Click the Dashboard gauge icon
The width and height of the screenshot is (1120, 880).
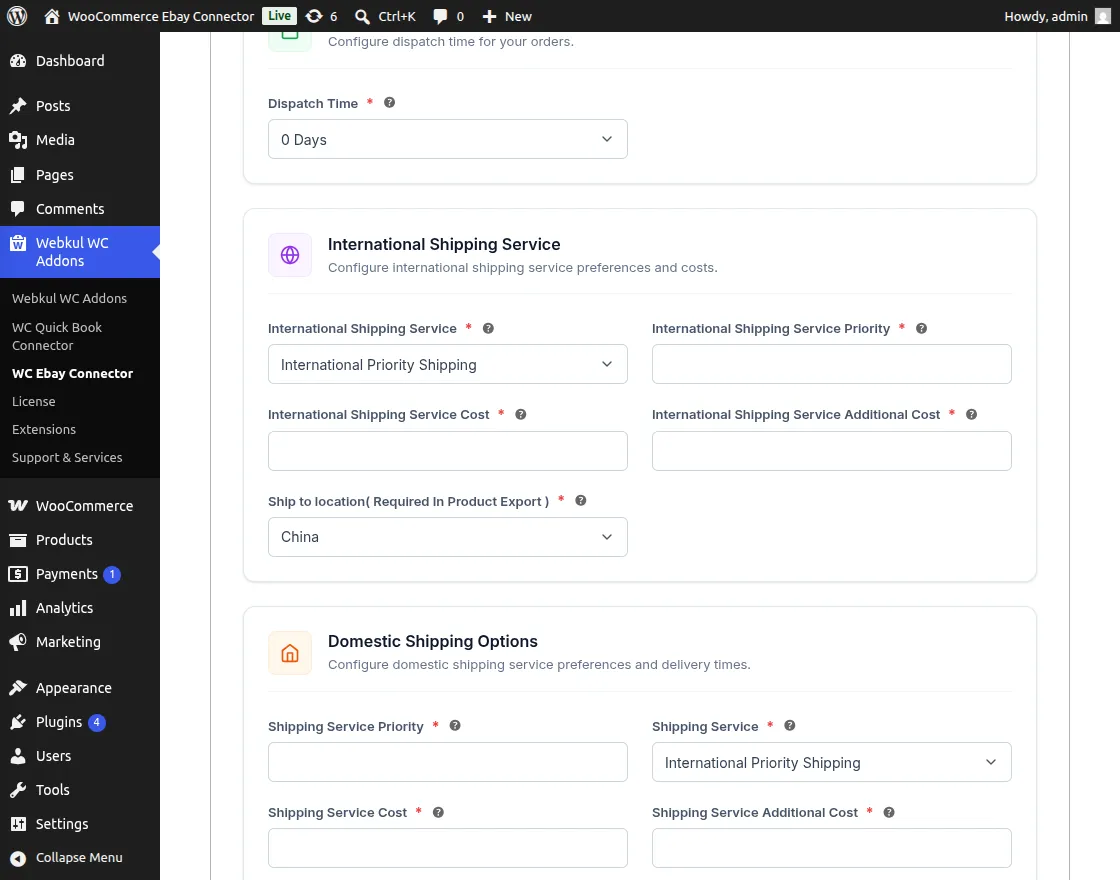click(x=18, y=61)
